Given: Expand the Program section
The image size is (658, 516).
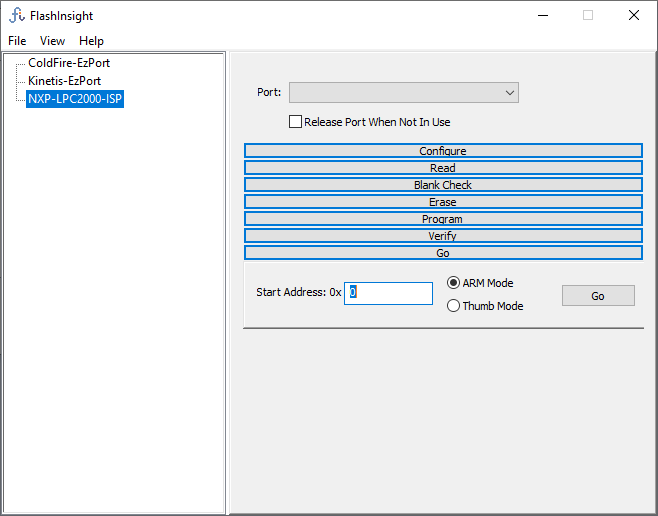Looking at the screenshot, I should click(443, 219).
